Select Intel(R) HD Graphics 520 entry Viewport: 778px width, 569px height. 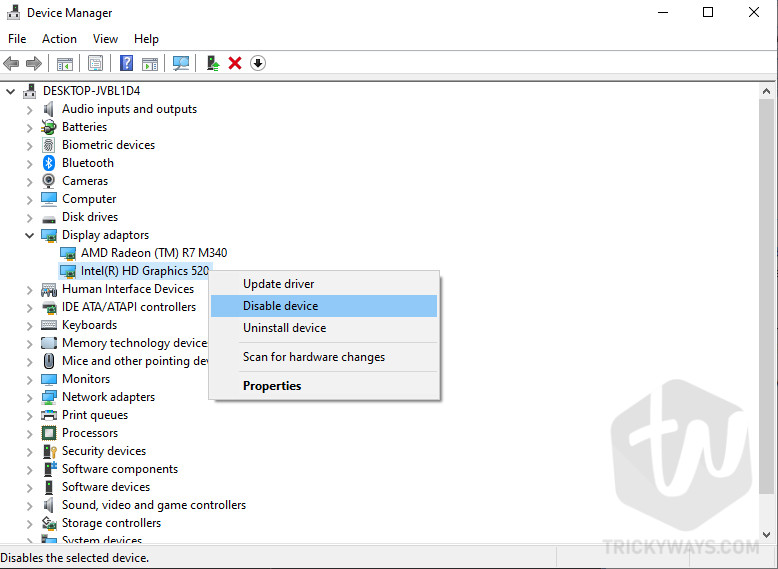(135, 271)
